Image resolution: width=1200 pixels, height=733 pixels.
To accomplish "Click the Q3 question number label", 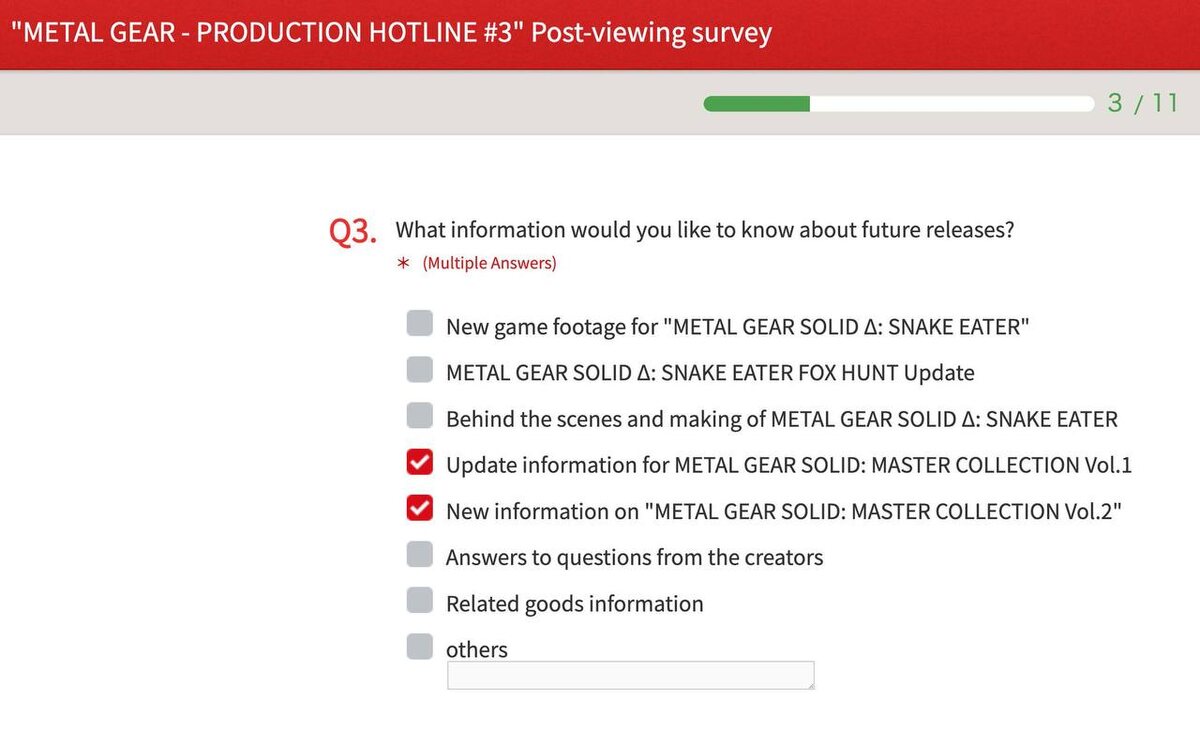I will coord(353,232).
